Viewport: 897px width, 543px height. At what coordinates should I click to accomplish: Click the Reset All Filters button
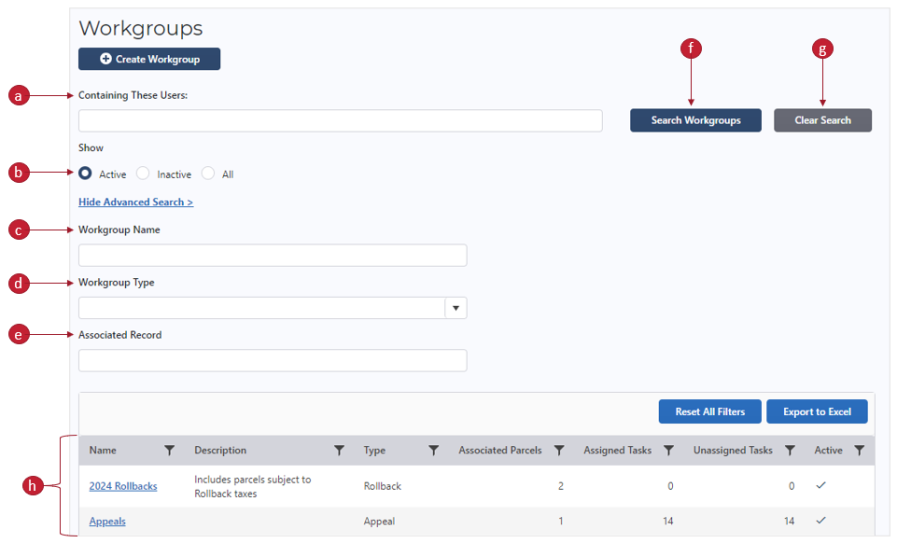point(709,412)
